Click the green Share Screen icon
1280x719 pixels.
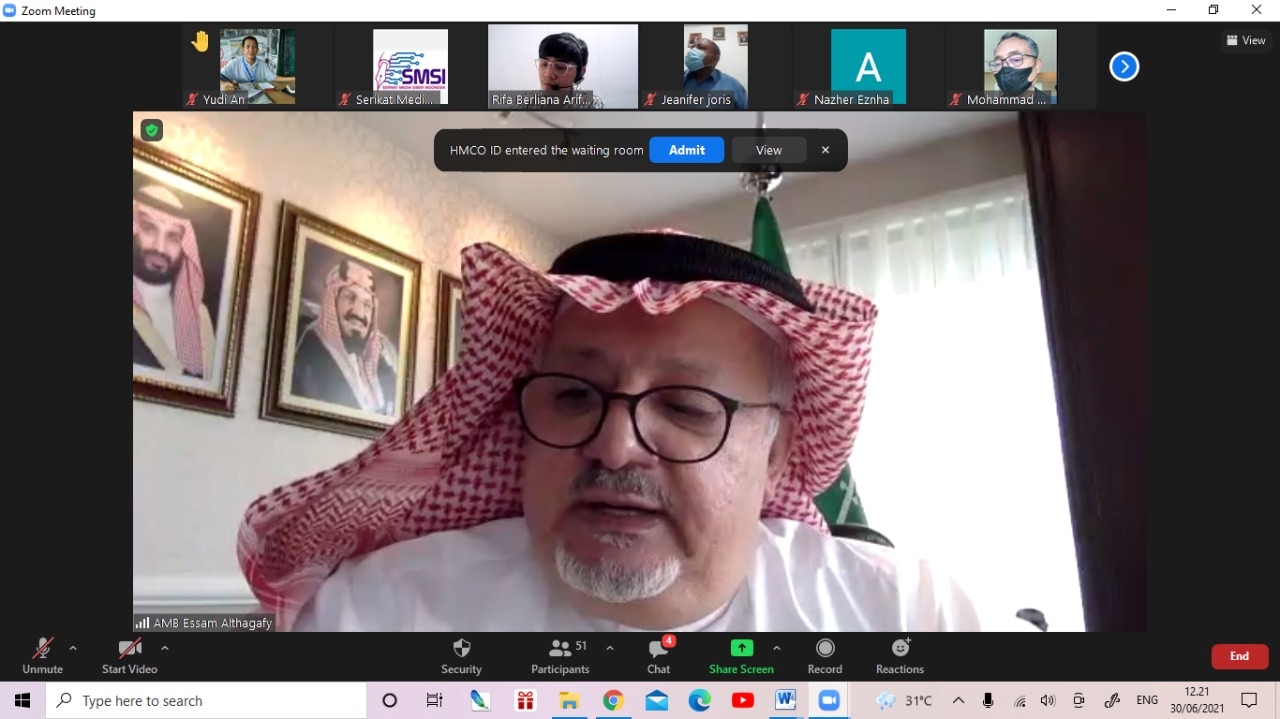click(x=741, y=648)
